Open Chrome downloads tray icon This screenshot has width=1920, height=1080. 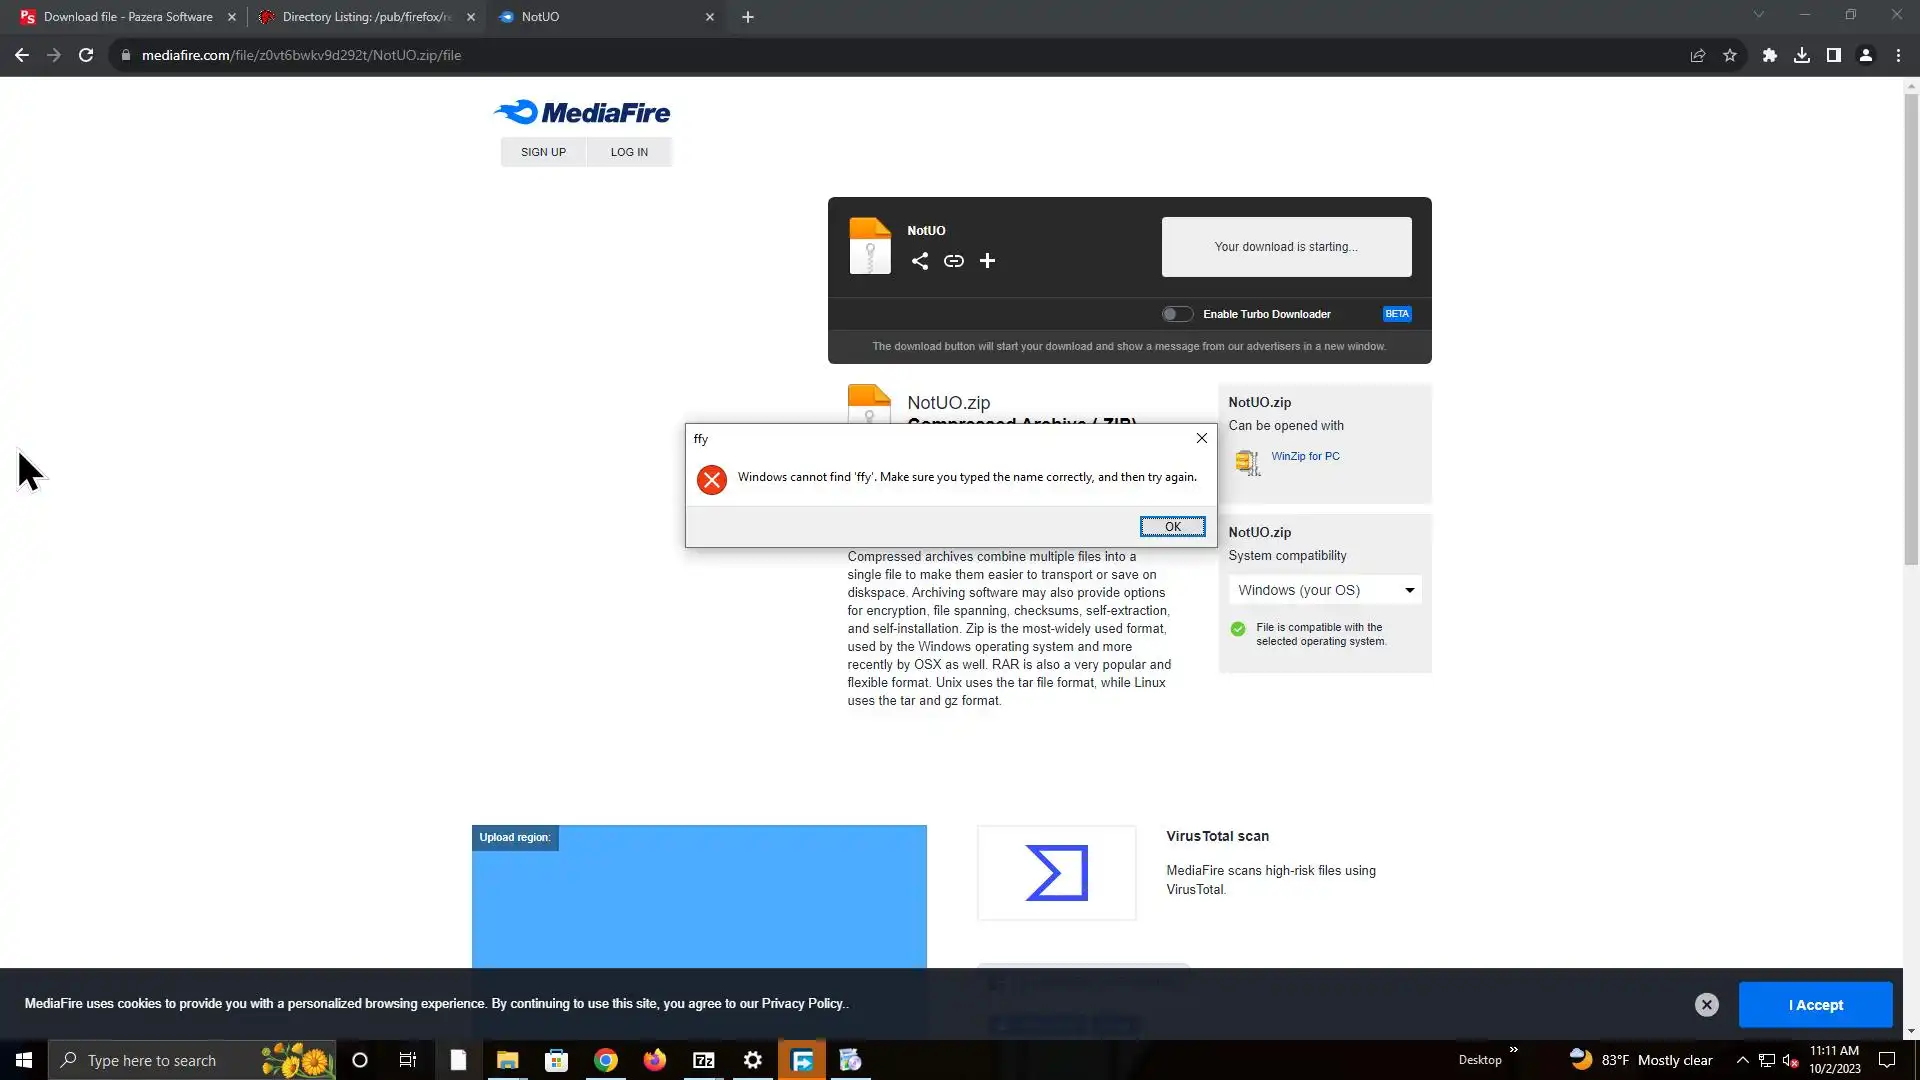[x=1801, y=55]
